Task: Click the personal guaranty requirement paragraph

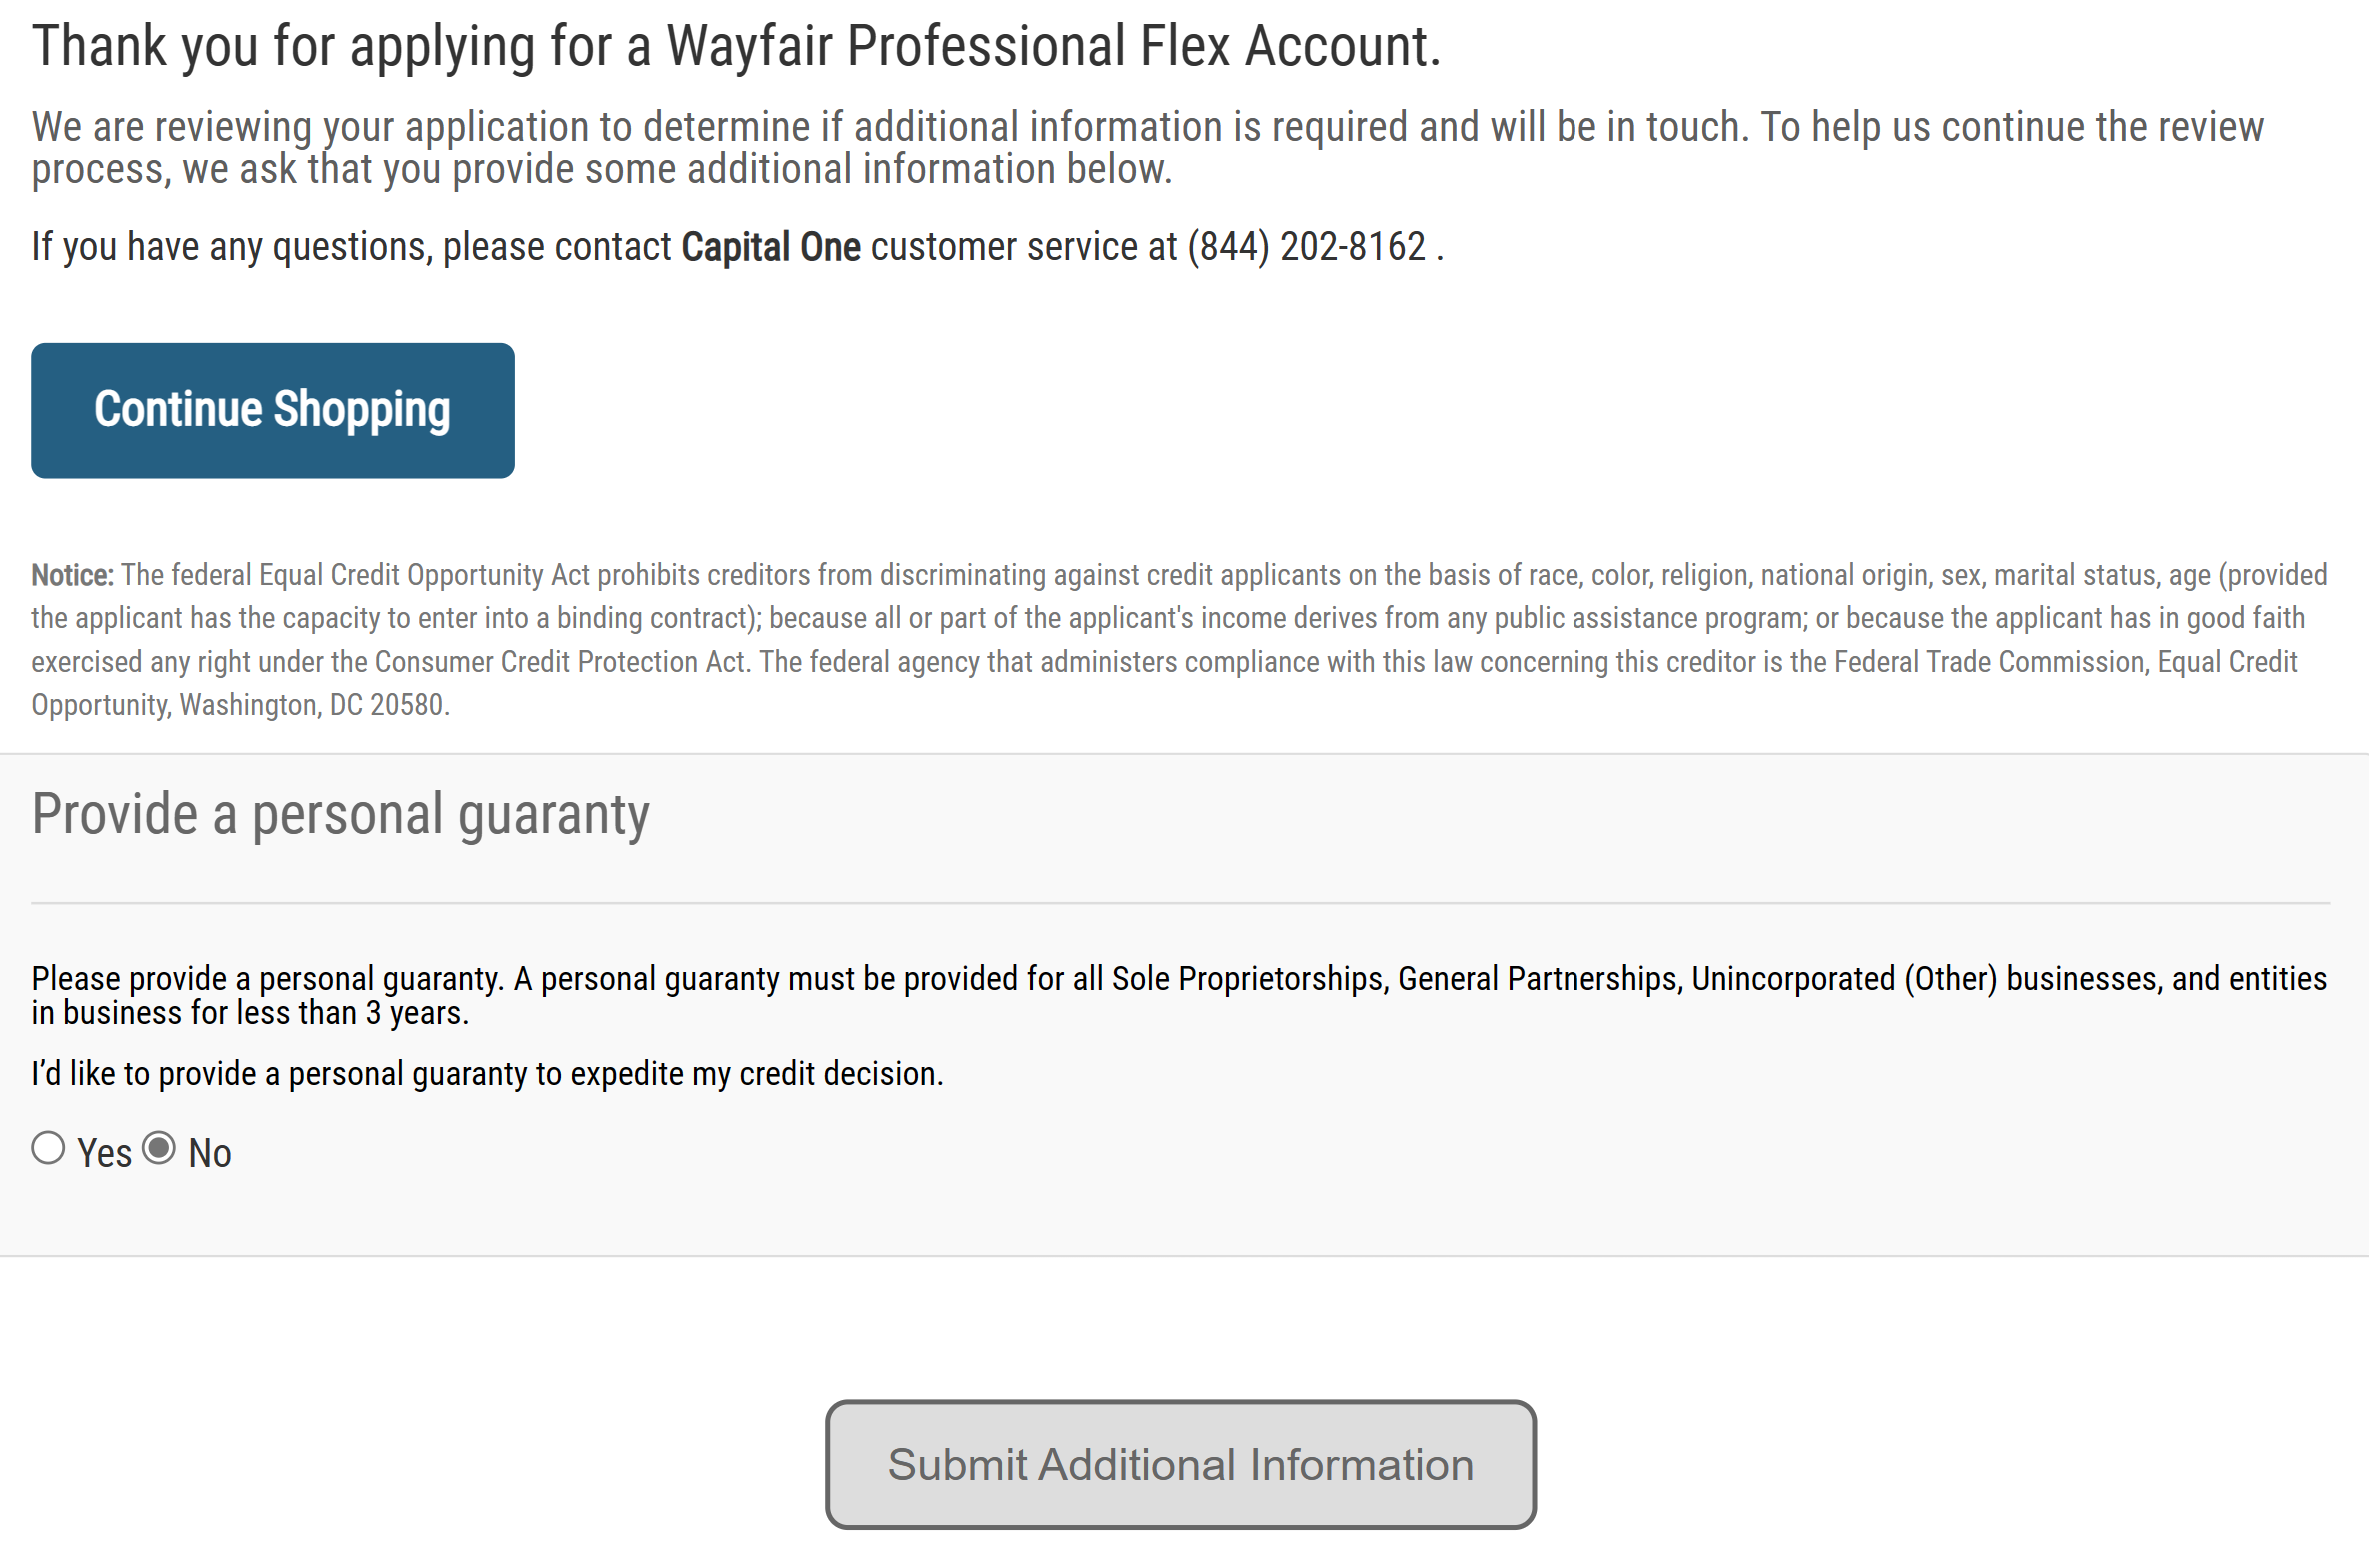Action: tap(1180, 994)
